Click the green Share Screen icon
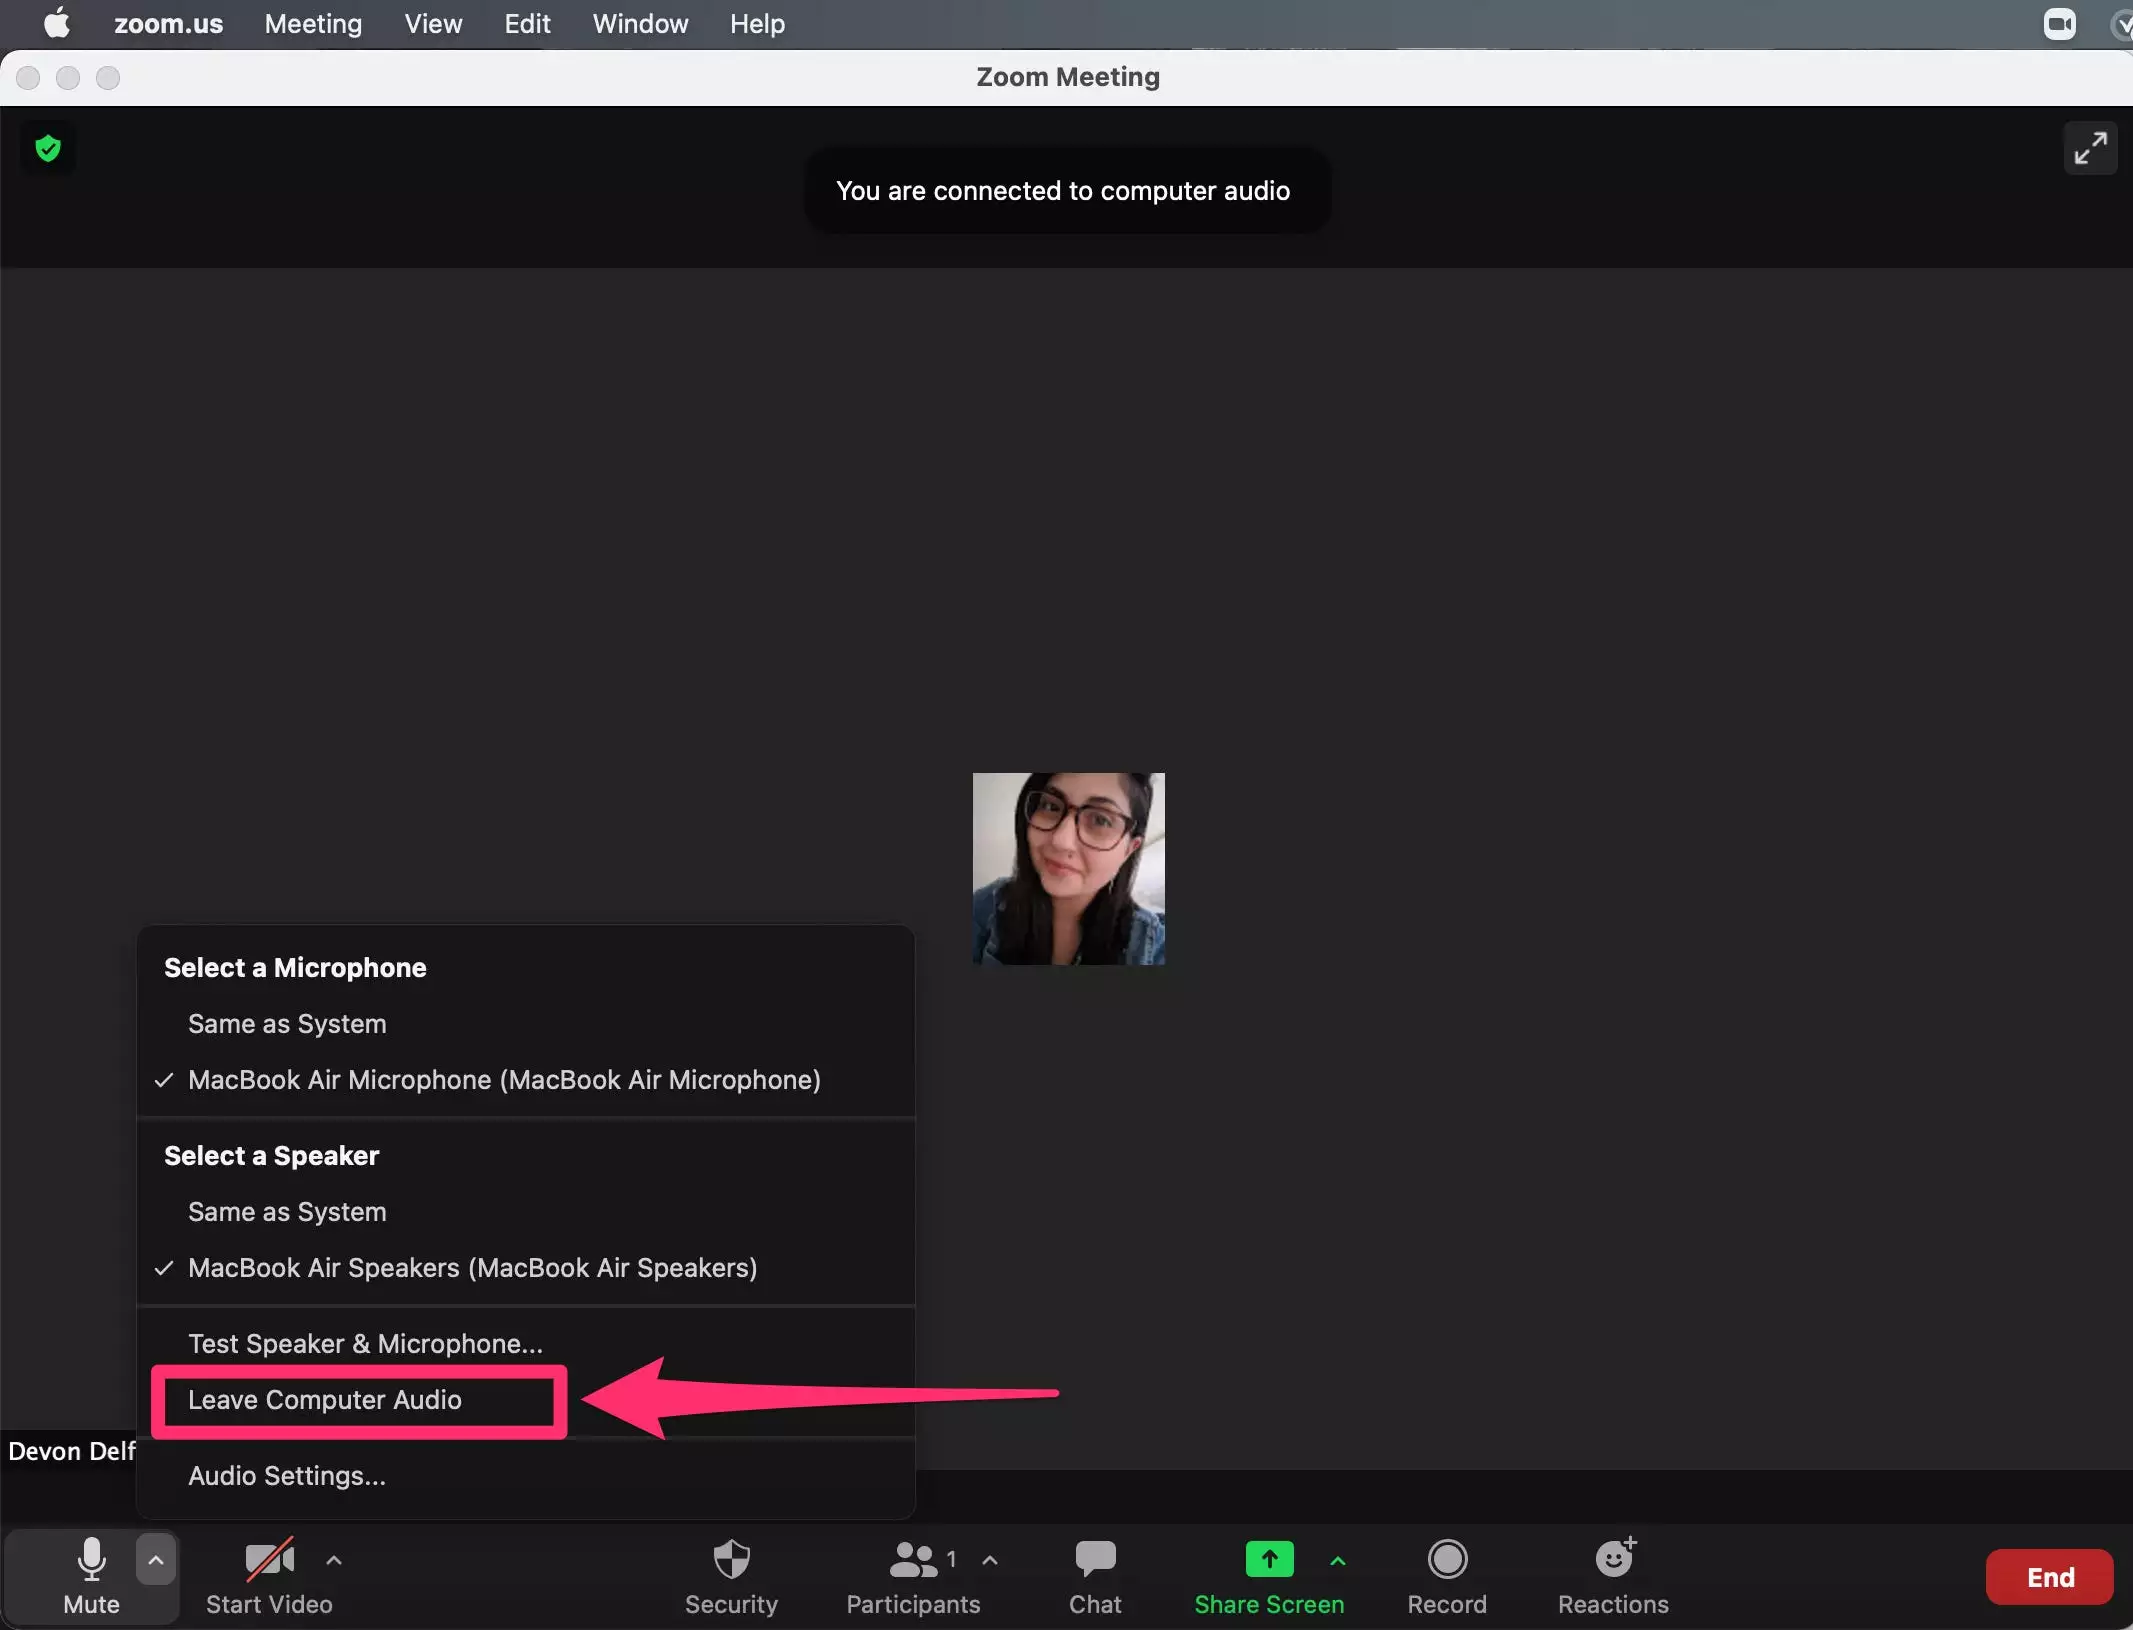The width and height of the screenshot is (2133, 1630). point(1269,1559)
